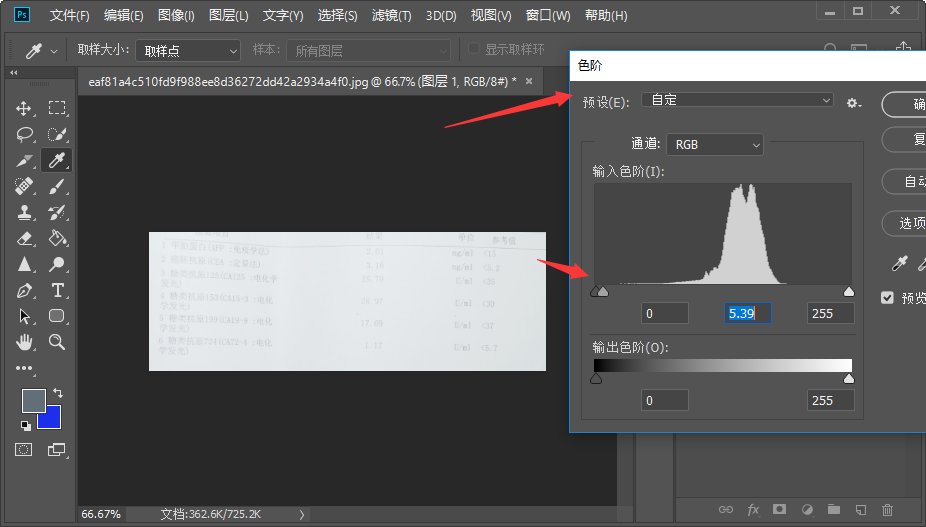Select the Horizontal Type tool
Image resolution: width=926 pixels, height=527 pixels.
click(57, 290)
